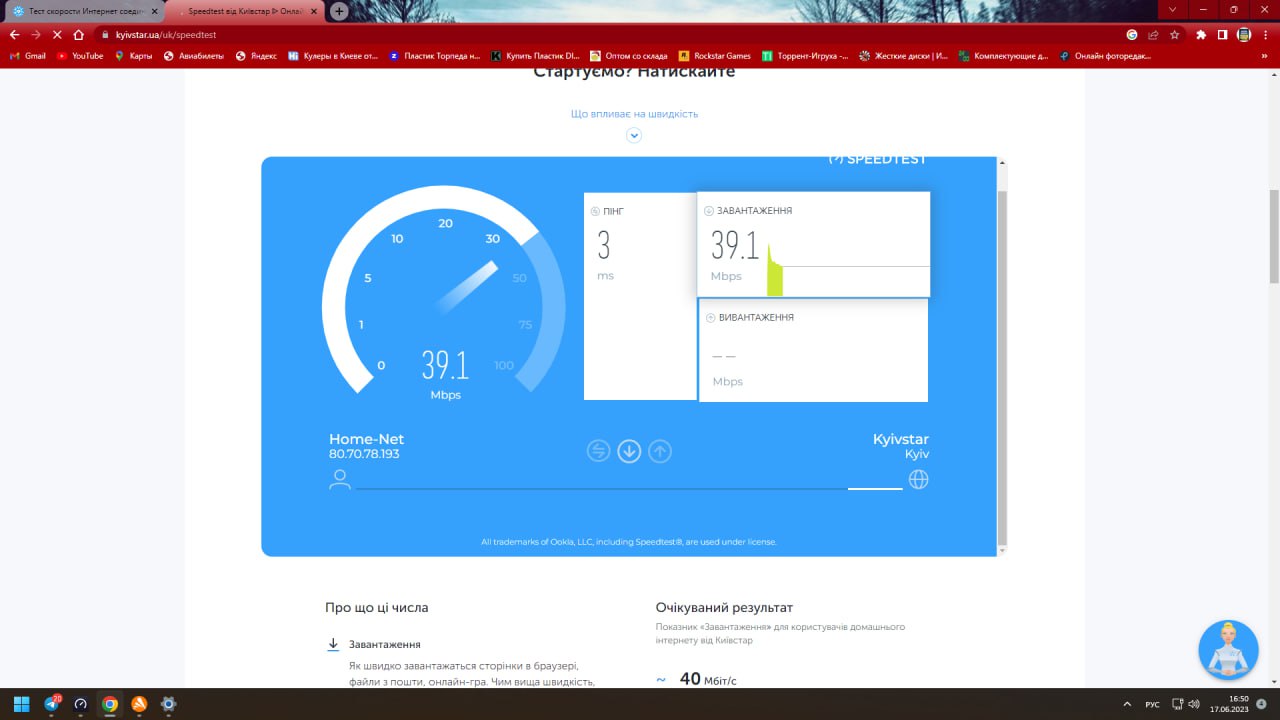Go back with the browser back arrow
The image size is (1280, 720).
14,34
